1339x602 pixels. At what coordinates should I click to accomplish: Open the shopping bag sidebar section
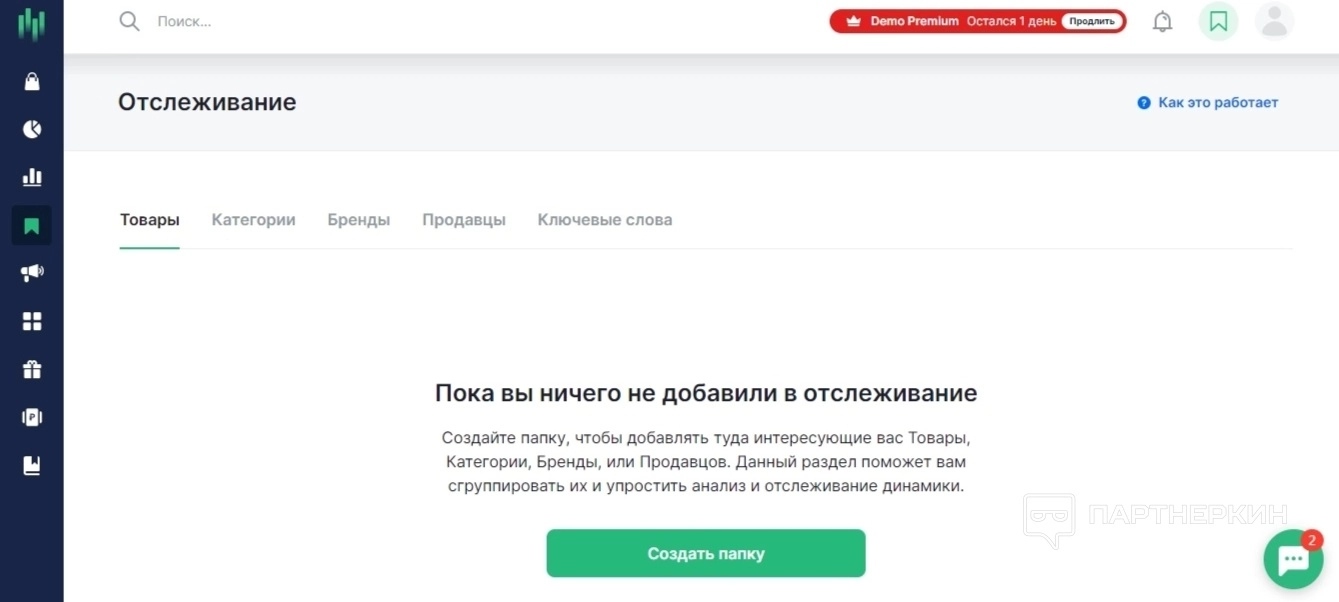coord(32,82)
